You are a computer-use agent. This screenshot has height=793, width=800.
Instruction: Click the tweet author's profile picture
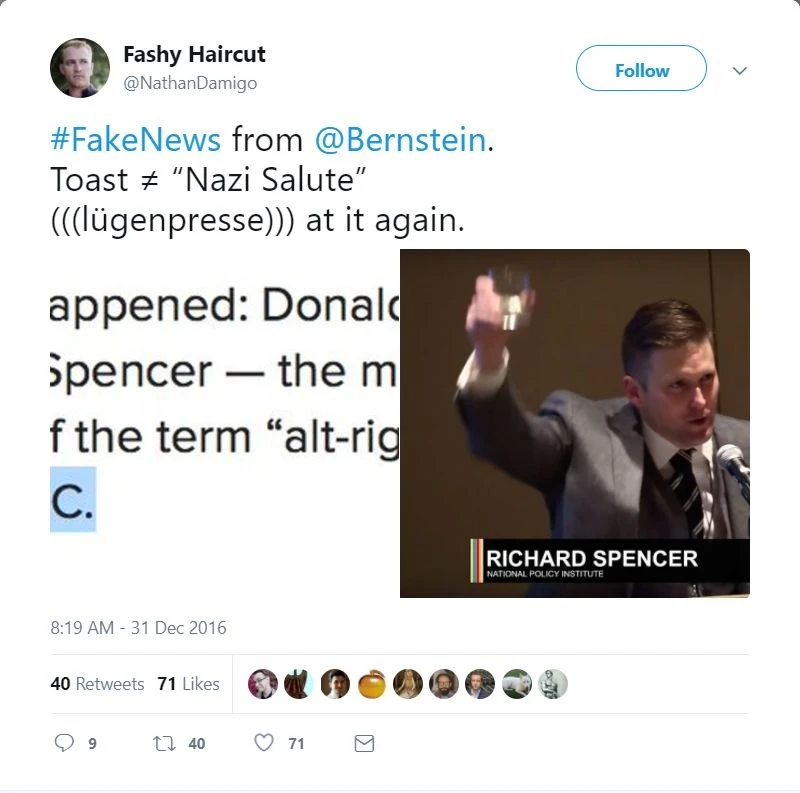(80, 68)
